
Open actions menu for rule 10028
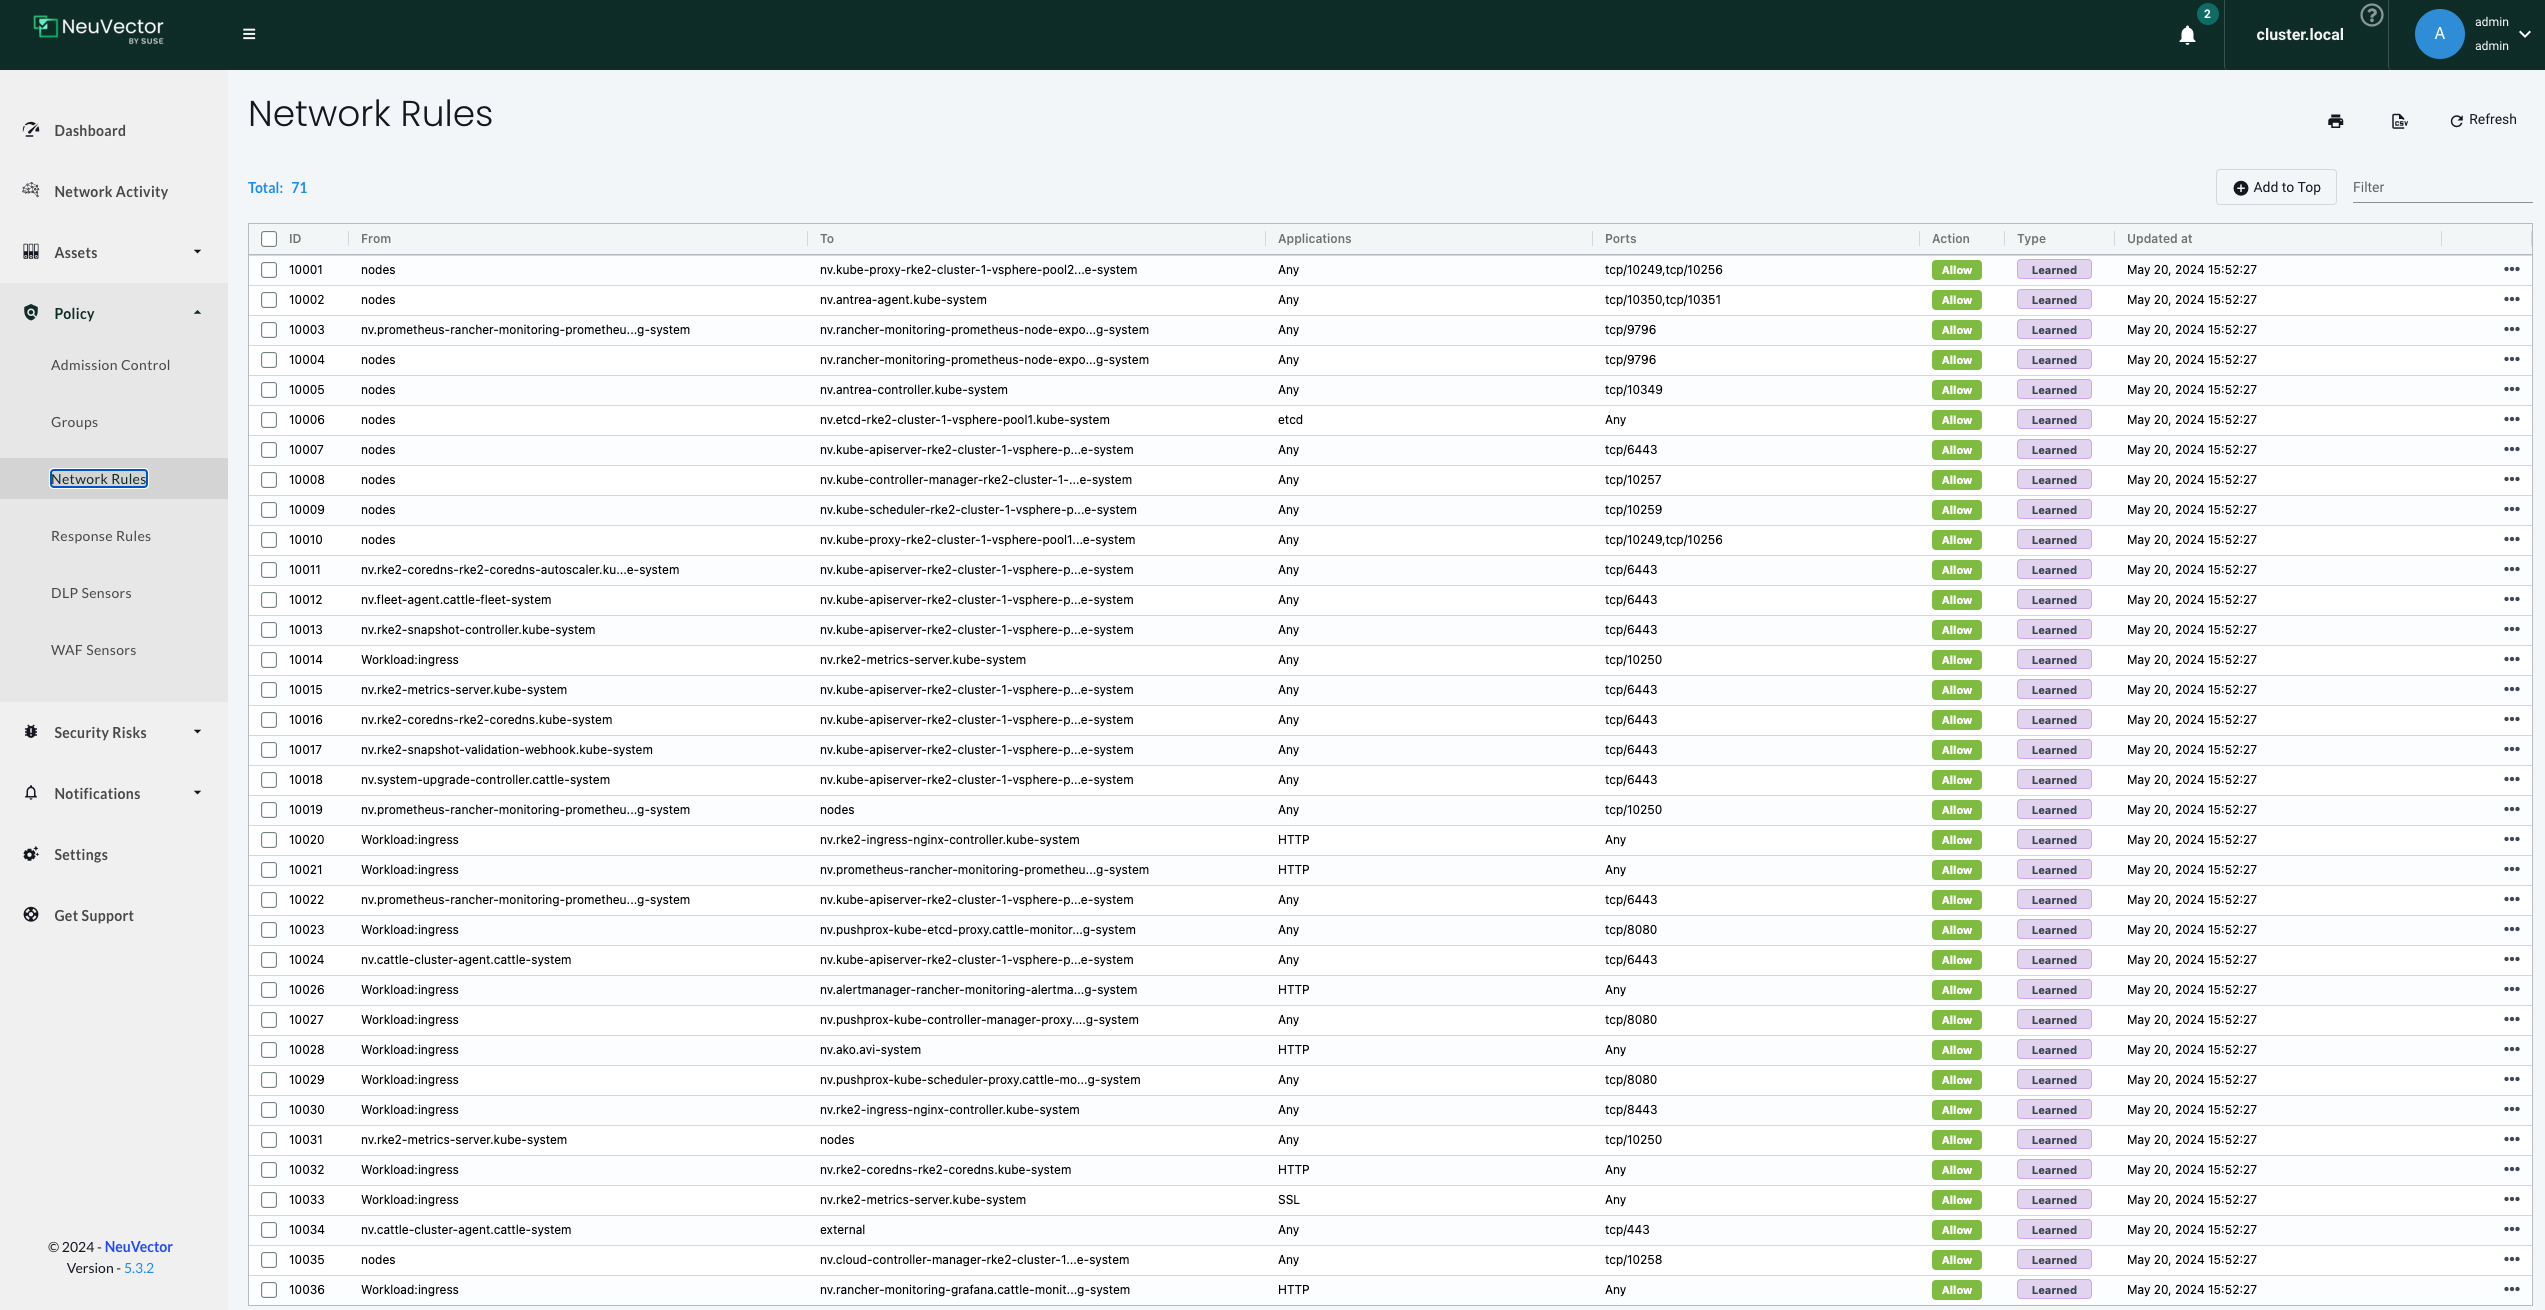coord(2511,1049)
